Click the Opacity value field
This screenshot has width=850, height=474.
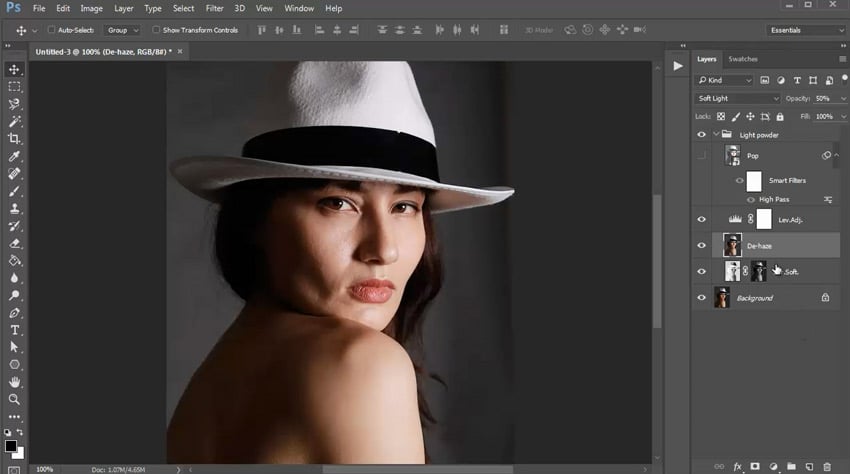tap(823, 98)
